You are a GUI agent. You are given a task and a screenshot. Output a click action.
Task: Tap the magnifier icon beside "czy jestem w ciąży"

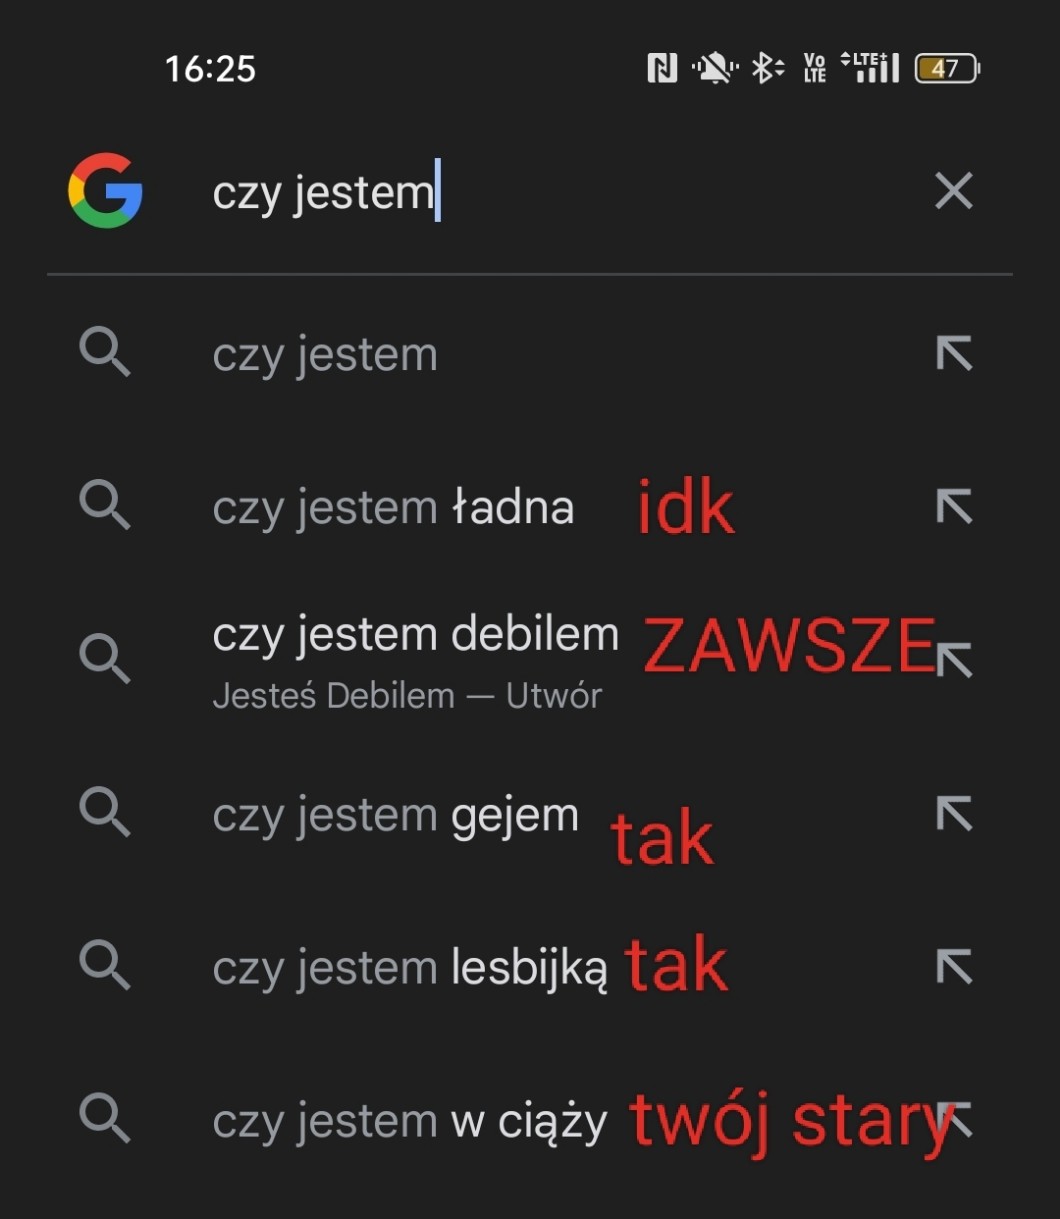point(105,1119)
